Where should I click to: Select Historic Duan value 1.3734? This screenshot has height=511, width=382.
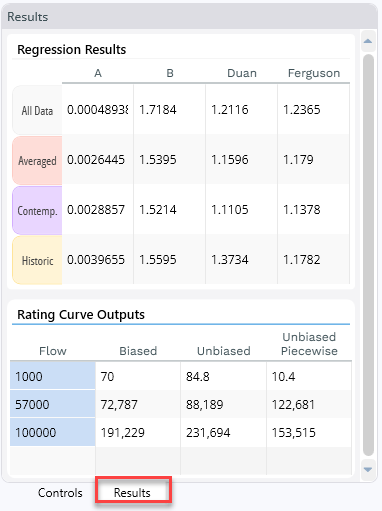pyautogui.click(x=241, y=260)
